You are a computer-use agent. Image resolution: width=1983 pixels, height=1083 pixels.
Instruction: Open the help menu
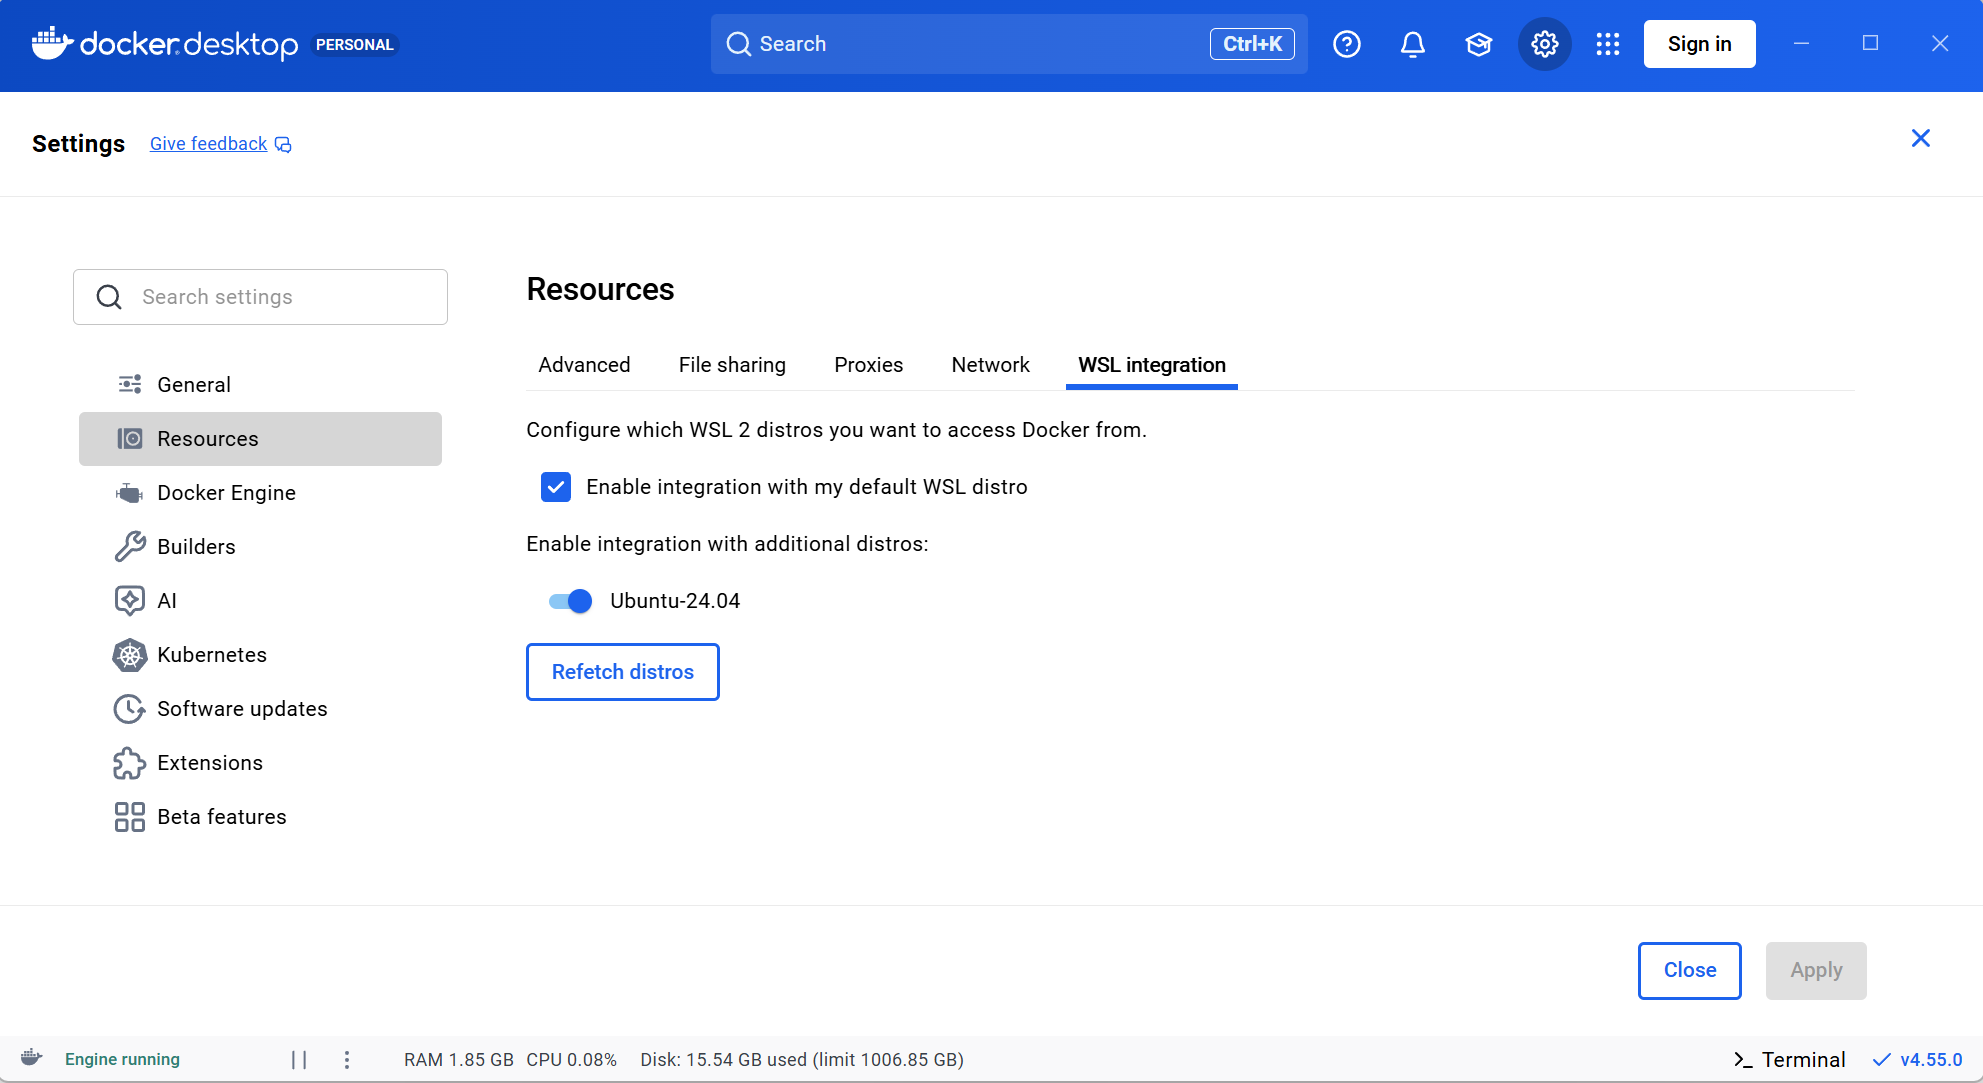tap(1347, 44)
